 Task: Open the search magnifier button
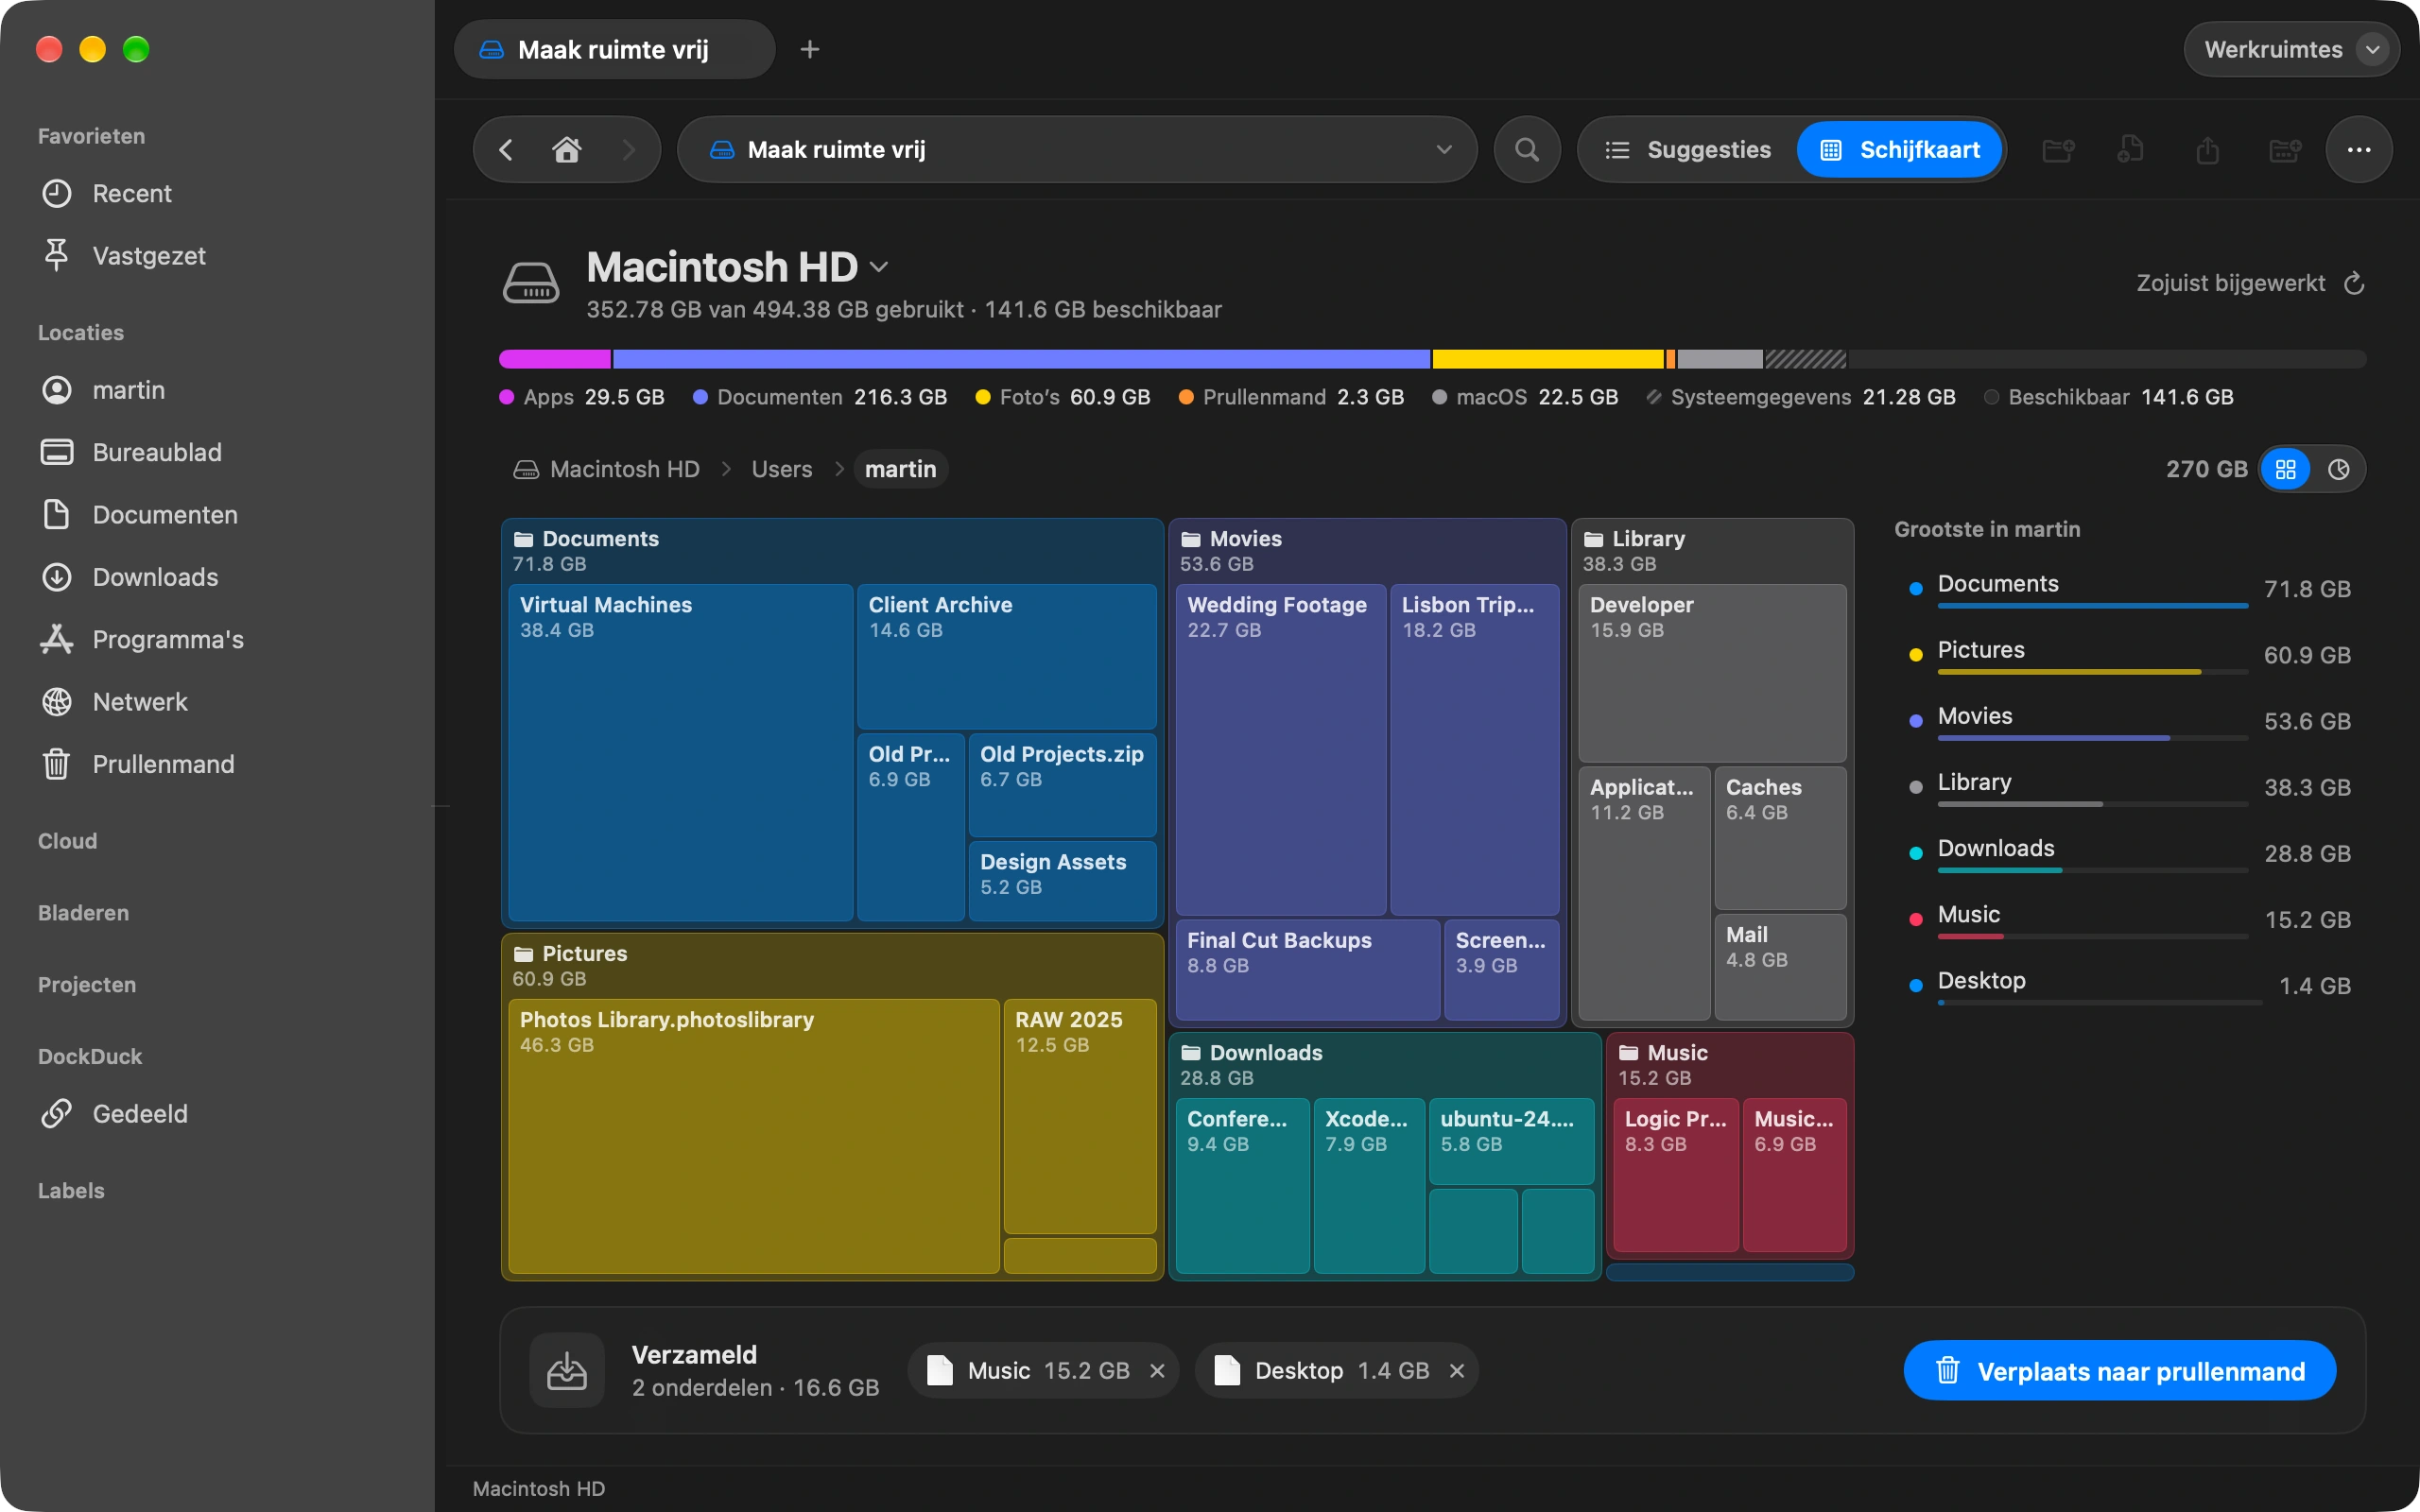pos(1527,150)
